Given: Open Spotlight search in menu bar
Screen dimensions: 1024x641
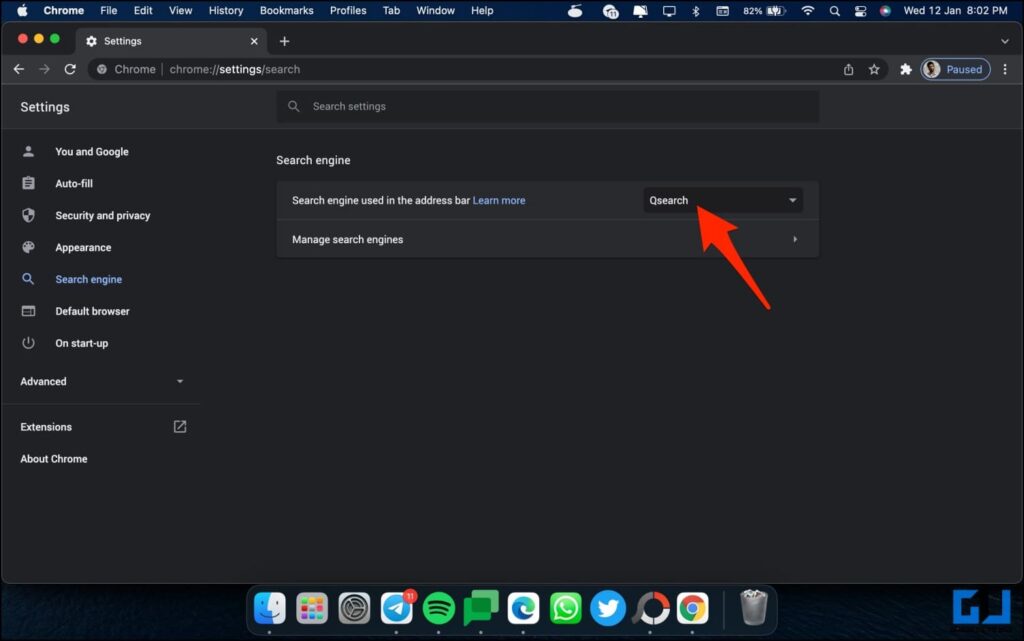Looking at the screenshot, I should [835, 10].
